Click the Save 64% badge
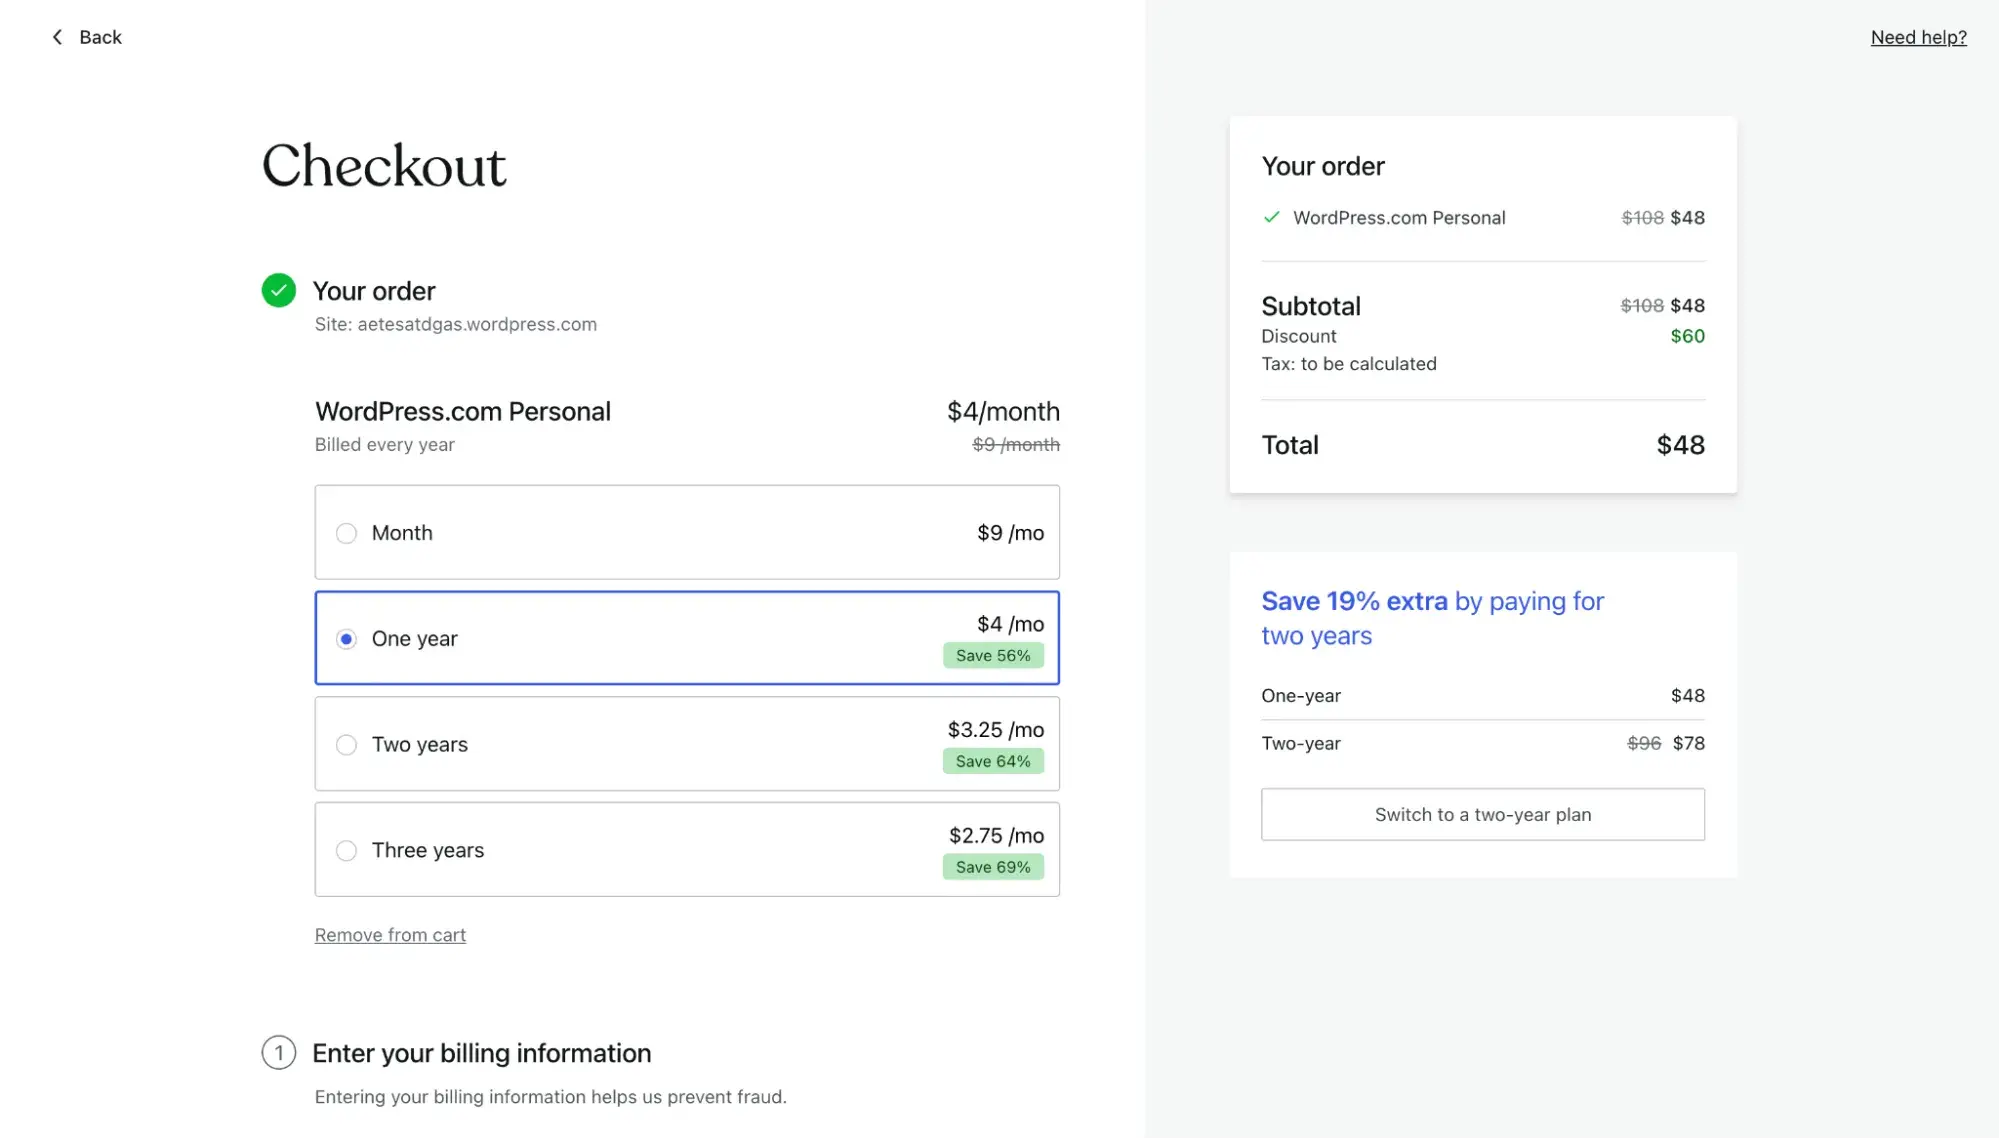The width and height of the screenshot is (1999, 1139). pos(993,761)
